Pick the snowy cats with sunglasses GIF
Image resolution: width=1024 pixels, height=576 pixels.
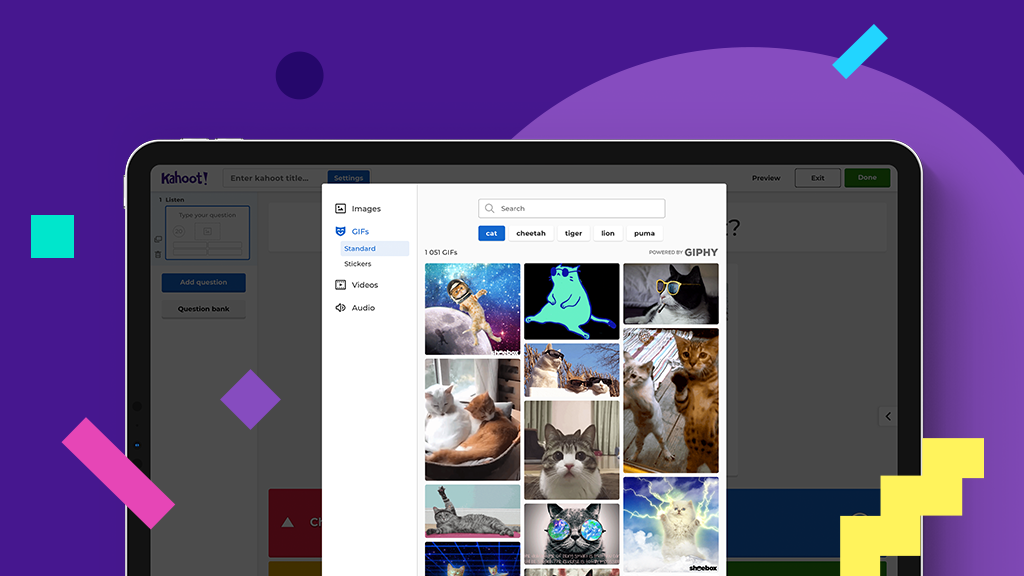[571, 370]
